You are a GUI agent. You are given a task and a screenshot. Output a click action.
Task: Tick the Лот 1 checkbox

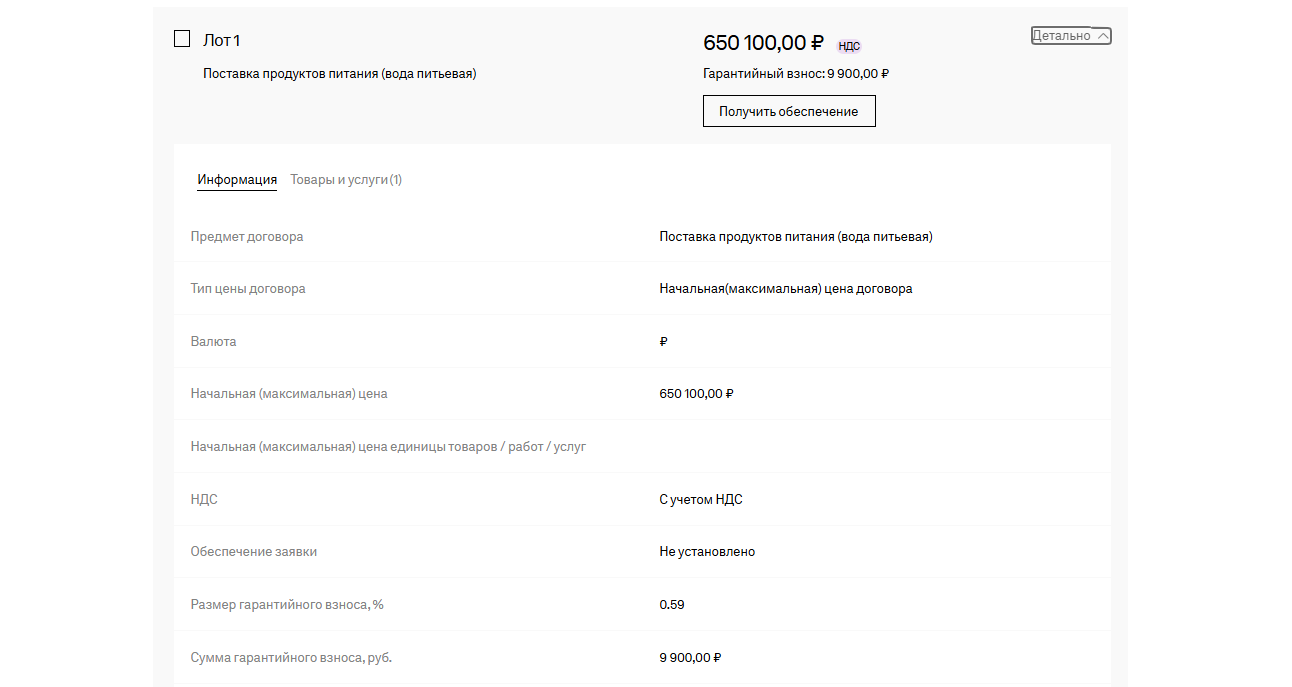click(182, 39)
